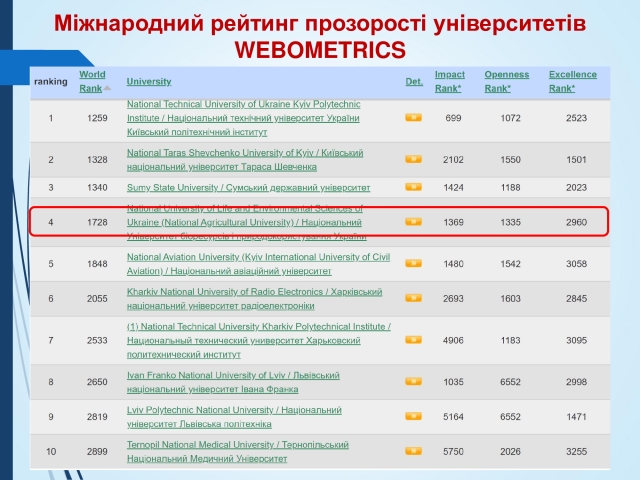Open details icon for Ternopil Medical University row

tap(413, 451)
